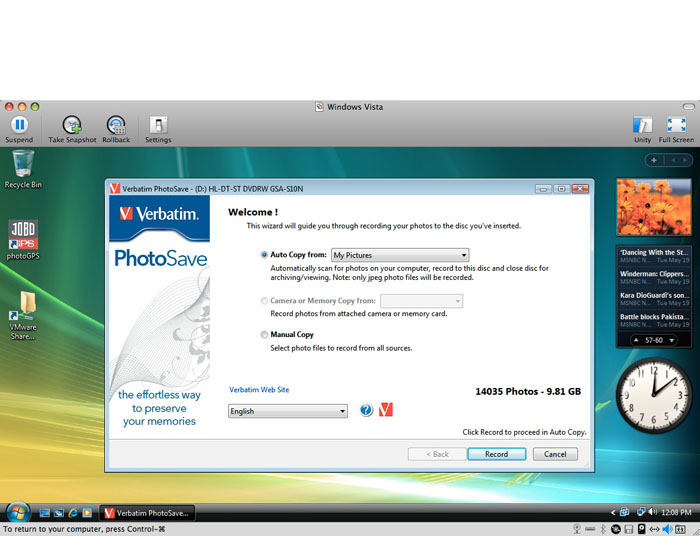Click the red Verbatim logo icon beside help
700x536 pixels.
[386, 410]
